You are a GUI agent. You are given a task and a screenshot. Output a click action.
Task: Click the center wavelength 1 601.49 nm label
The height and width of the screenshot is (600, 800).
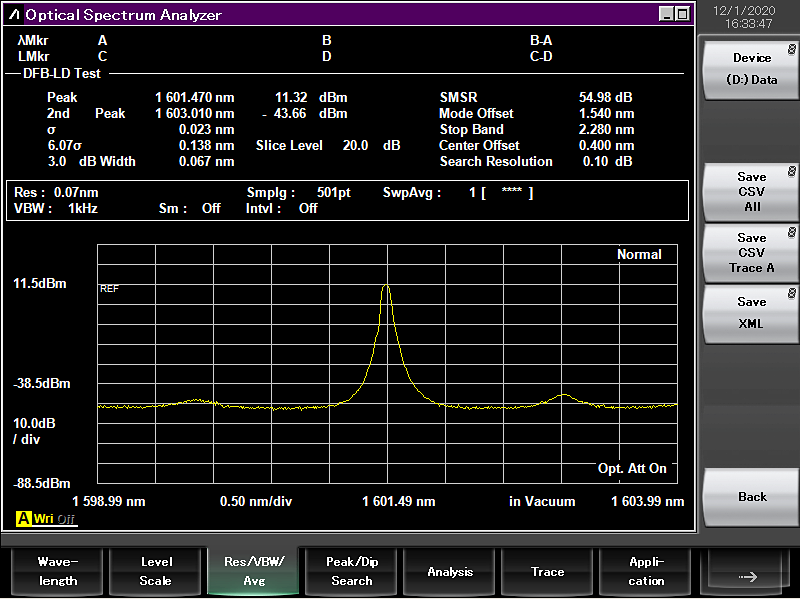click(398, 501)
